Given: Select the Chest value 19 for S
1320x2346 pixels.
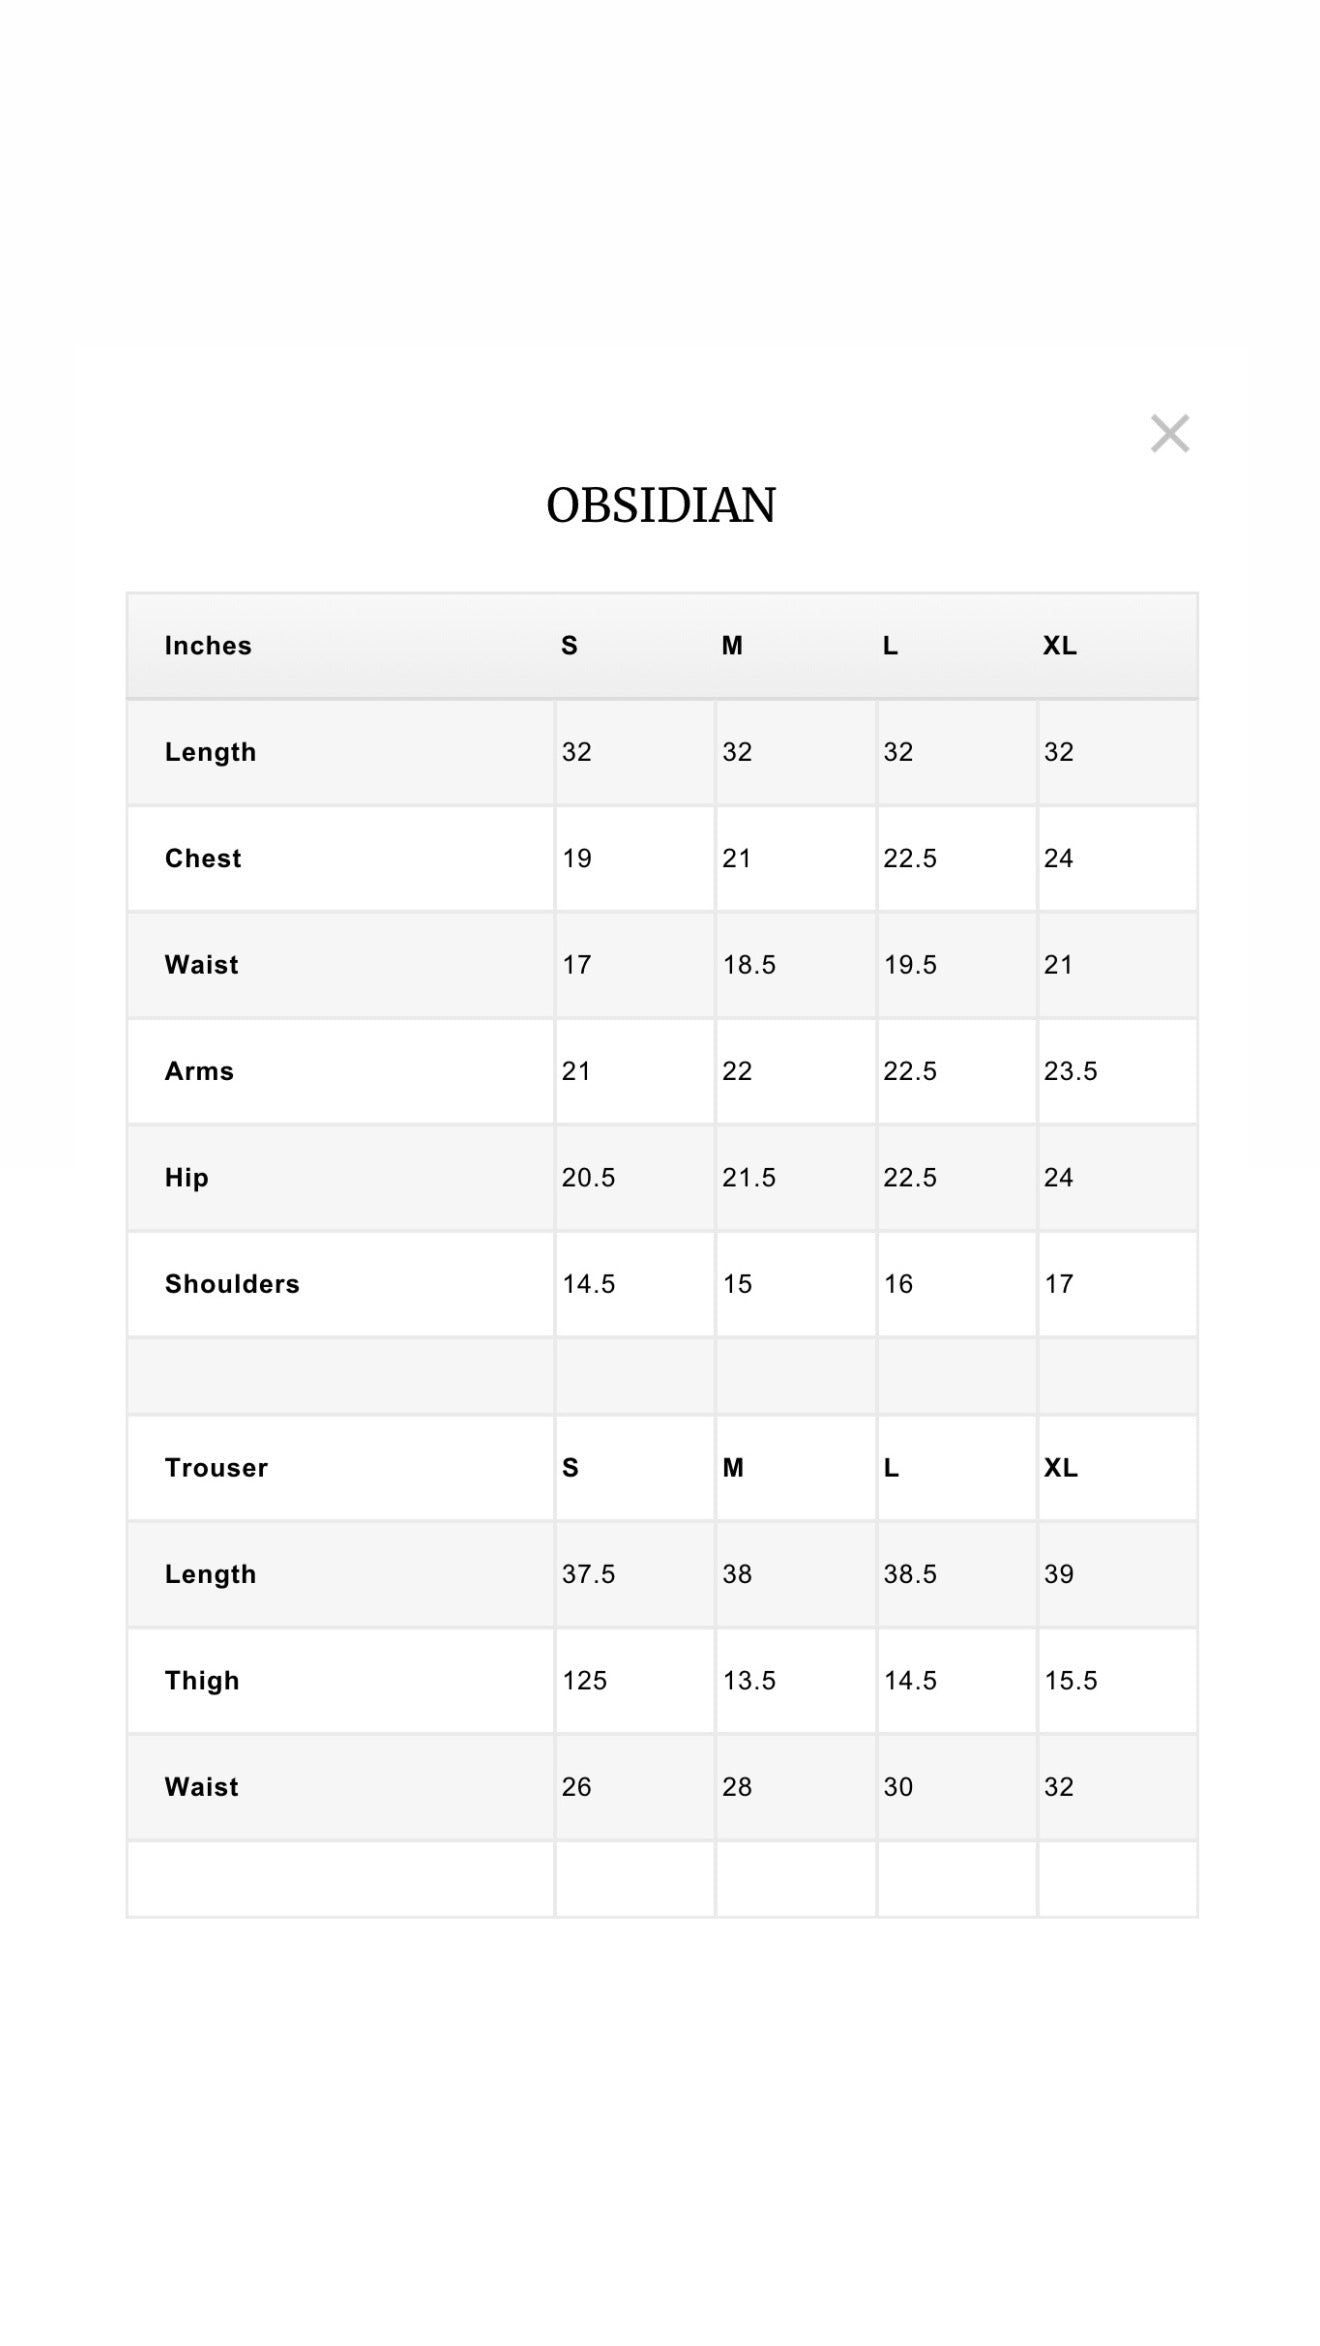Looking at the screenshot, I should (x=577, y=859).
